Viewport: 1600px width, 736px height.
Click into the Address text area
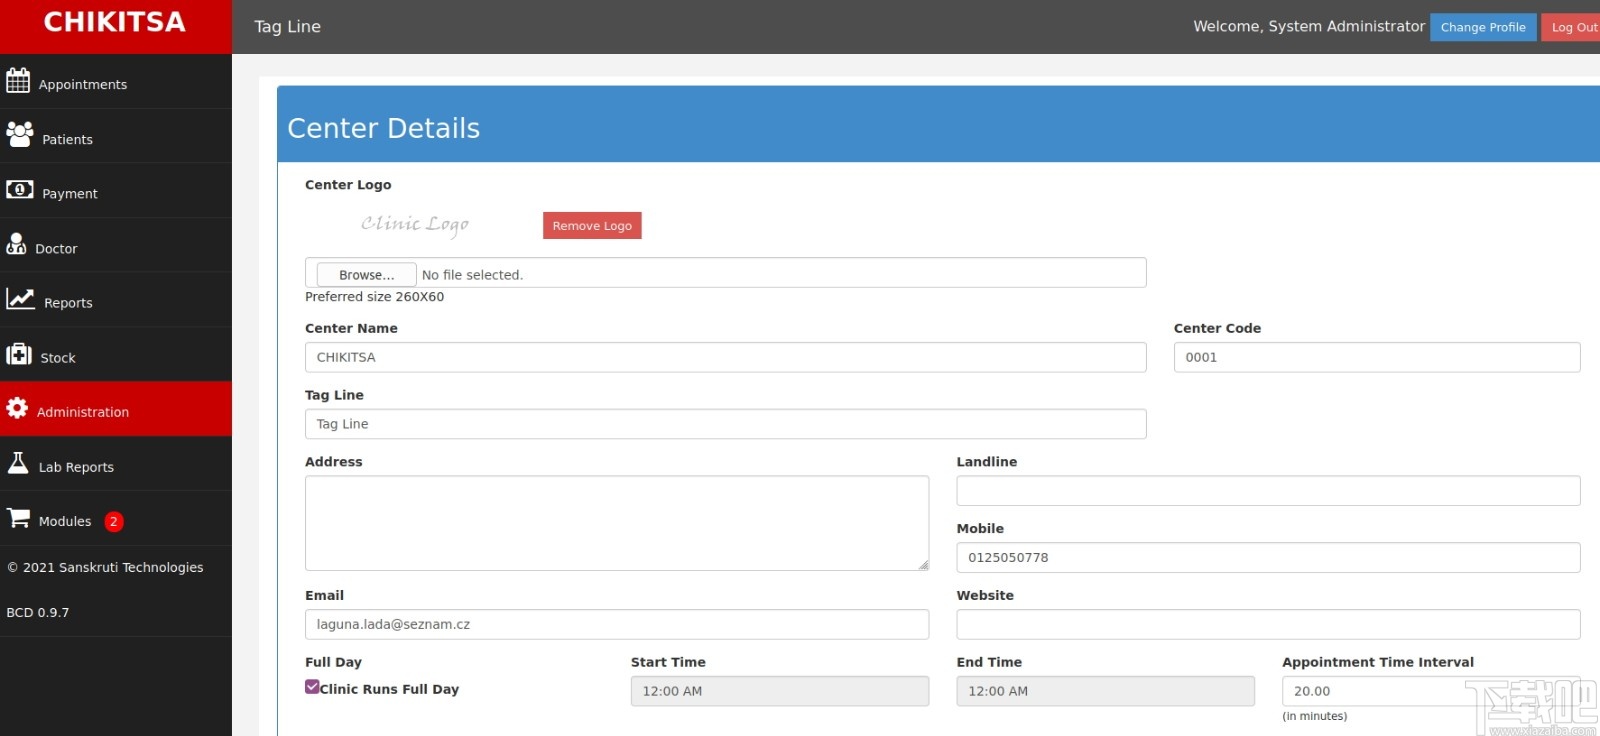click(617, 523)
